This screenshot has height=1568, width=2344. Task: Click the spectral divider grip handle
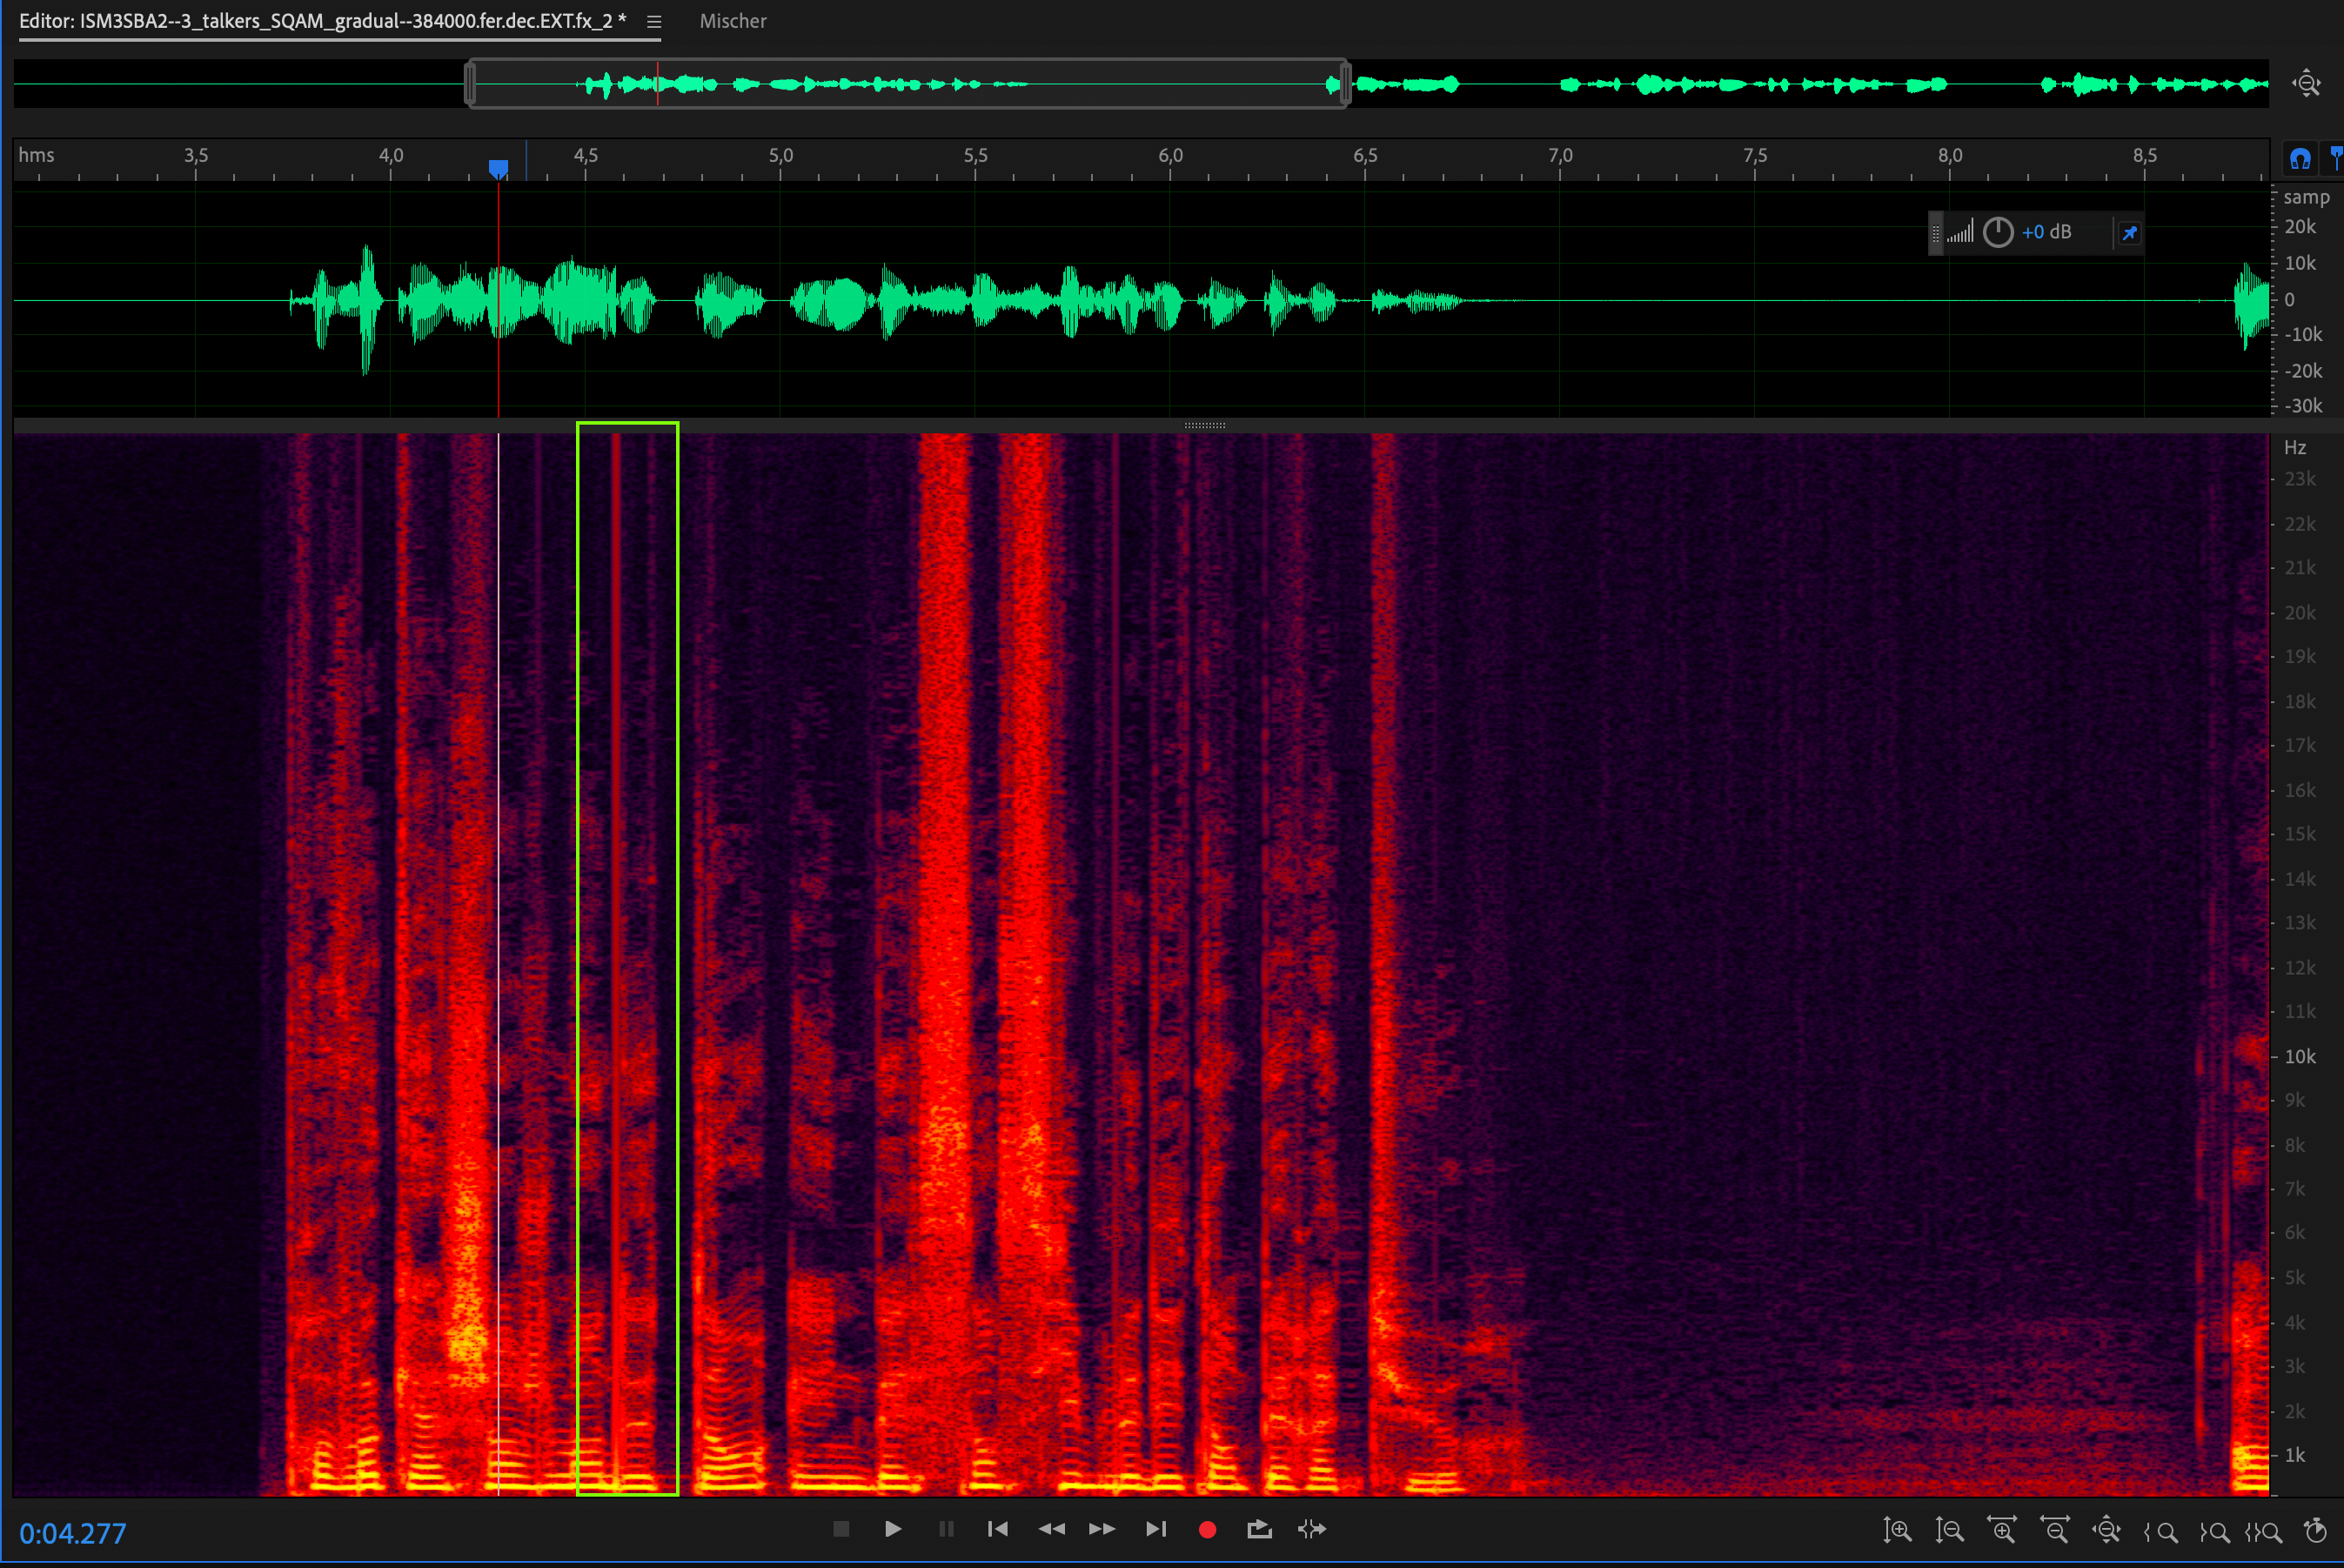(1204, 426)
